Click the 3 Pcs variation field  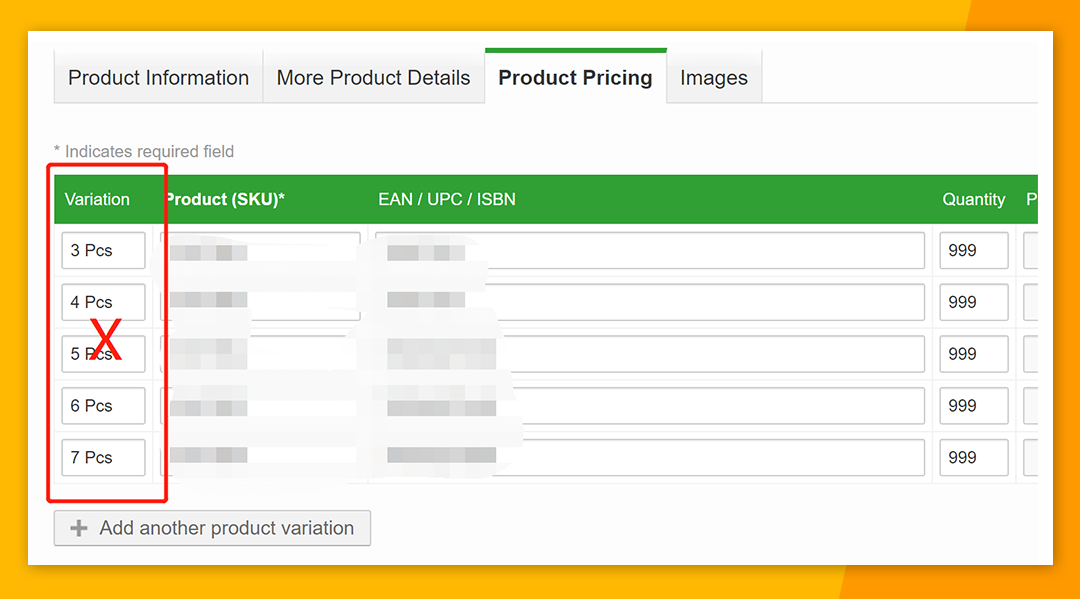coord(103,251)
